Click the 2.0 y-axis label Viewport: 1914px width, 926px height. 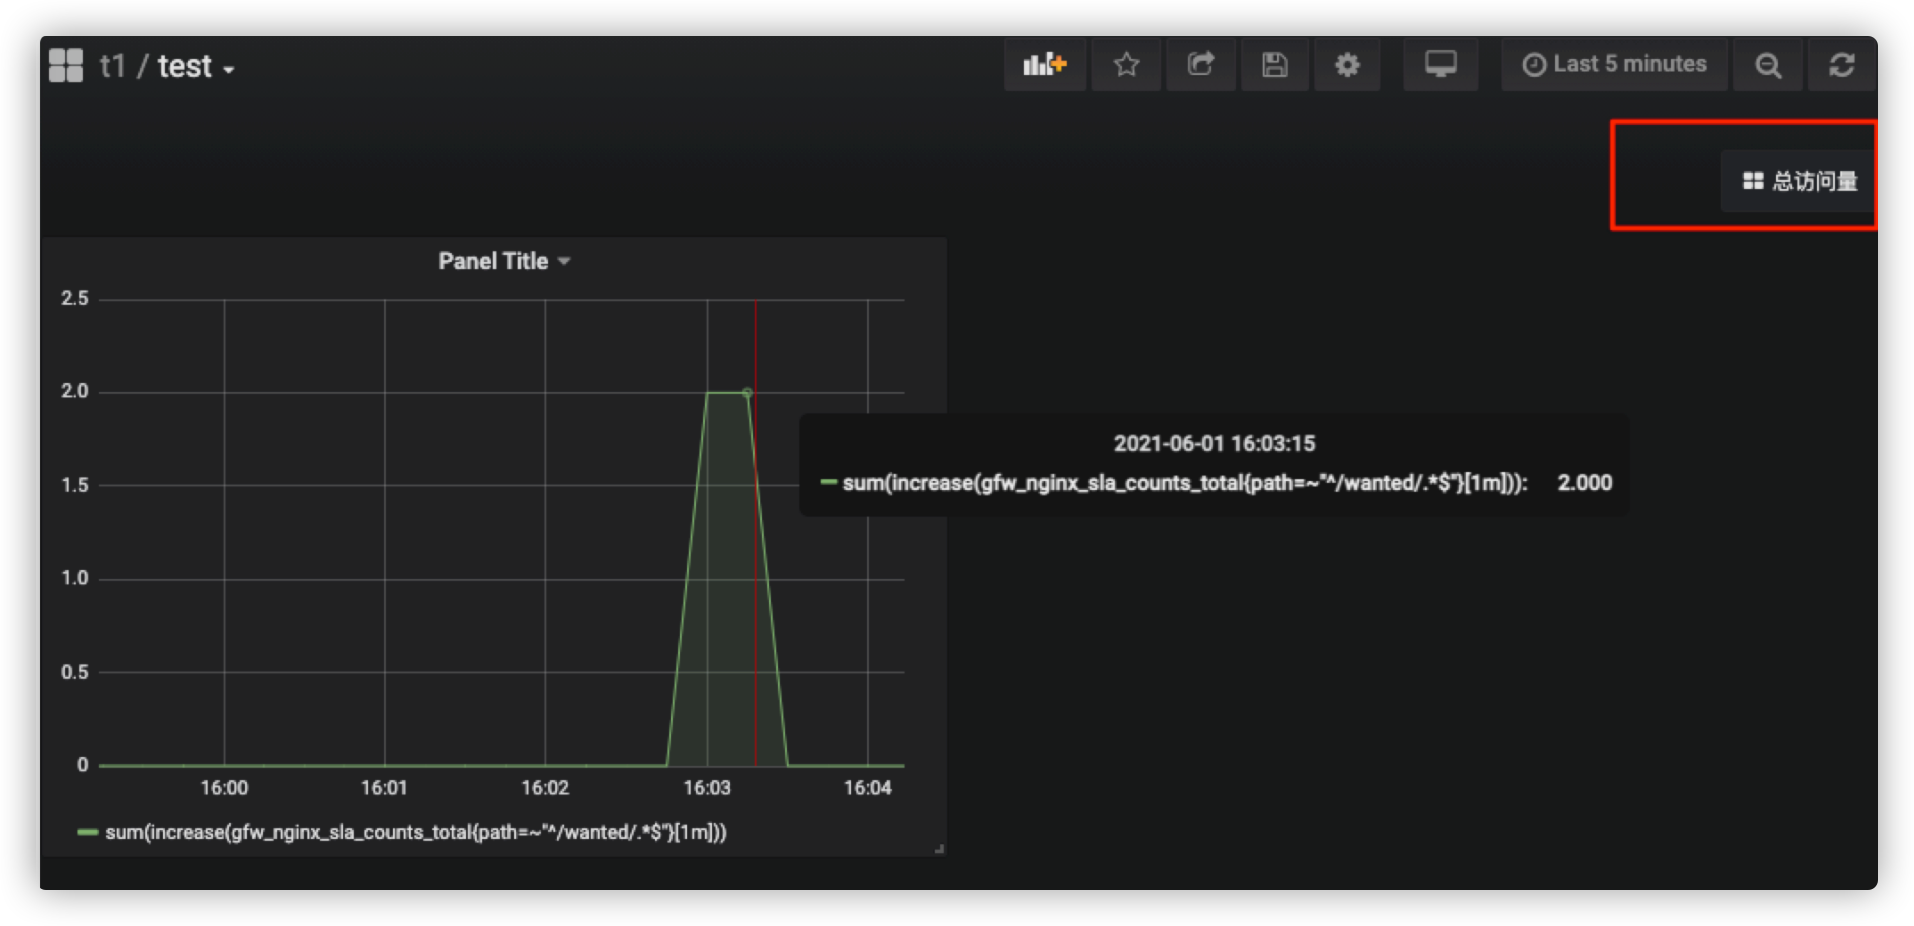[75, 391]
